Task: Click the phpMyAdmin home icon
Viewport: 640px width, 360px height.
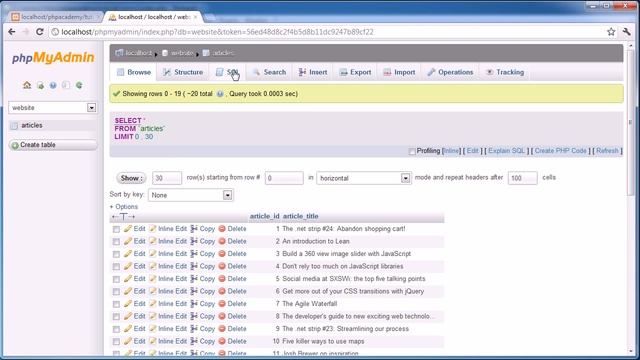Action: [x=27, y=85]
